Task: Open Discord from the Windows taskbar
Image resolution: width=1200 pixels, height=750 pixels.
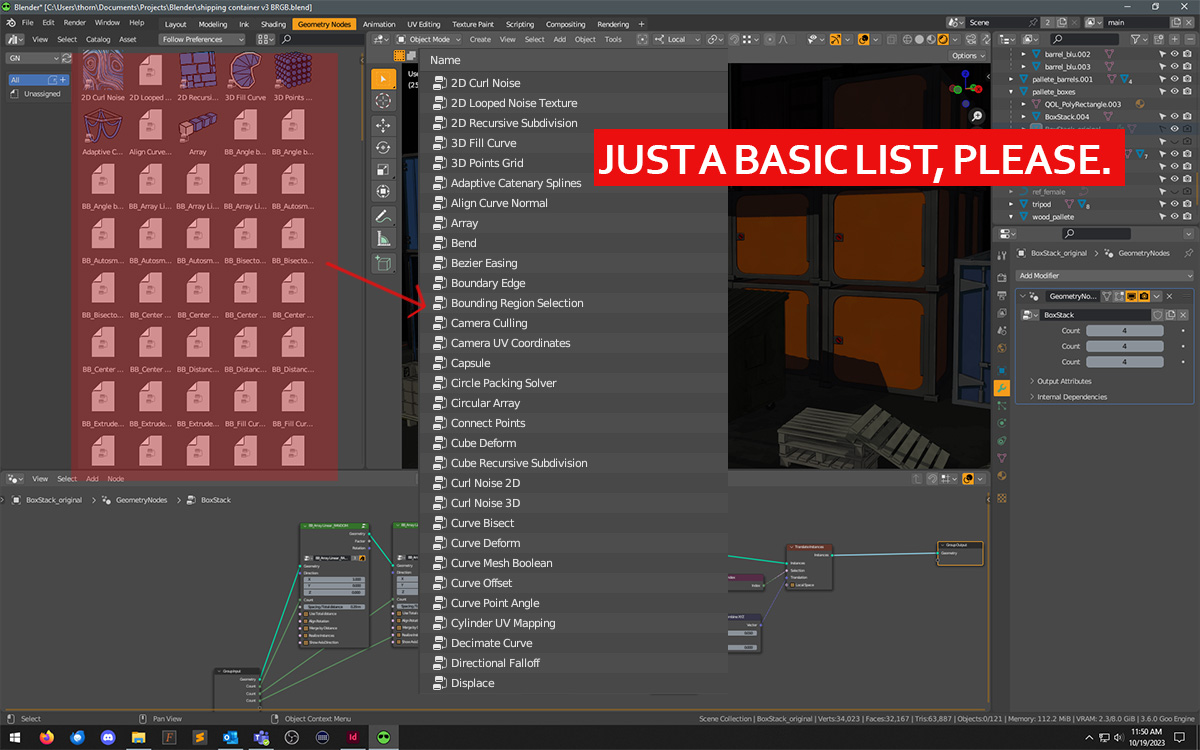Action: (108, 738)
